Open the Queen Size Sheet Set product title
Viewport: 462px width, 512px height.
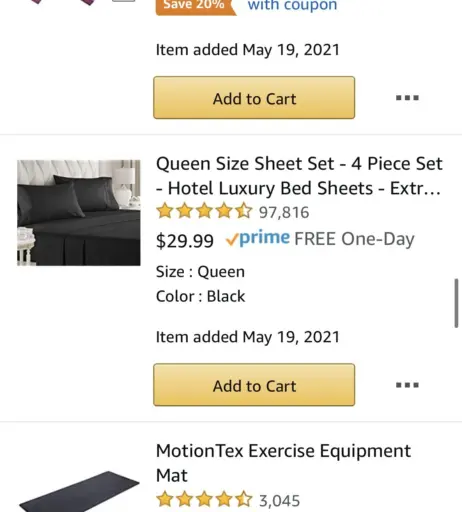[x=299, y=176]
